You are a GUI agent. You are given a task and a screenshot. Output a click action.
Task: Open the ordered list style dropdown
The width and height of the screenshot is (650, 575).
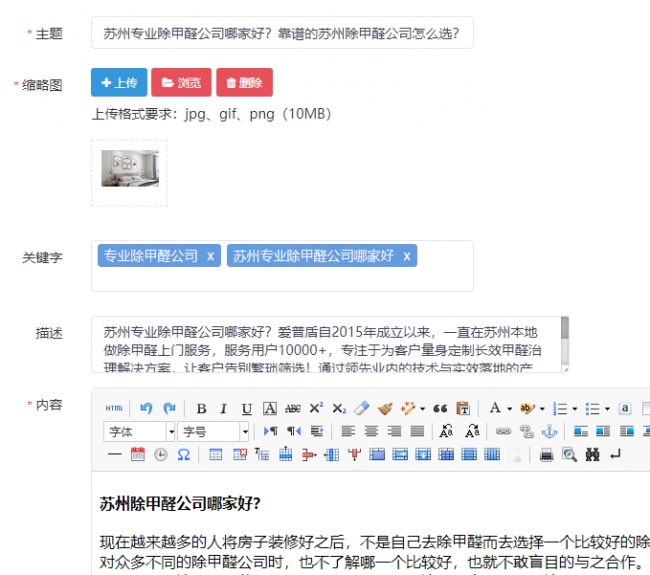[575, 409]
